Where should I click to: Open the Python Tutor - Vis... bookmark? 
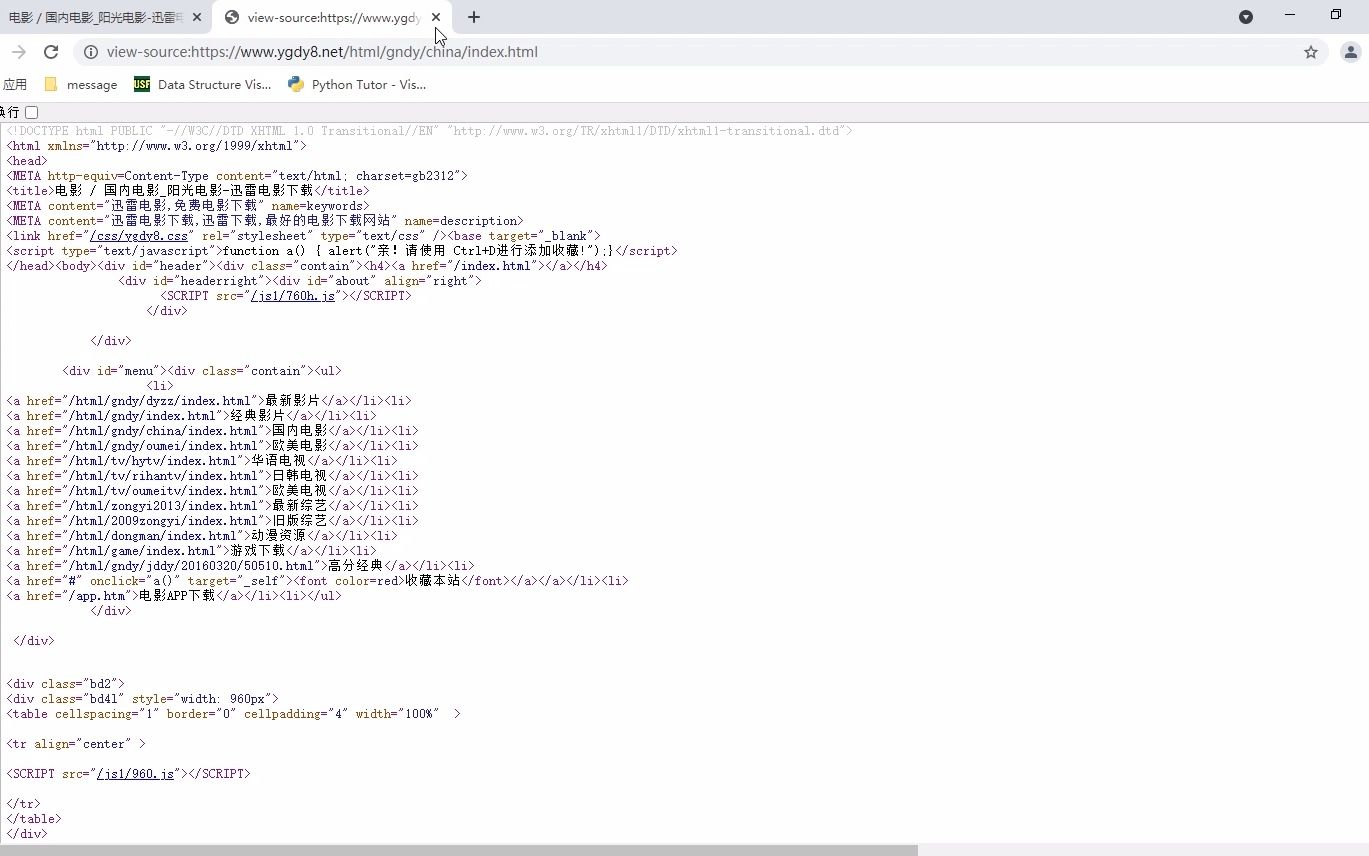357,85
